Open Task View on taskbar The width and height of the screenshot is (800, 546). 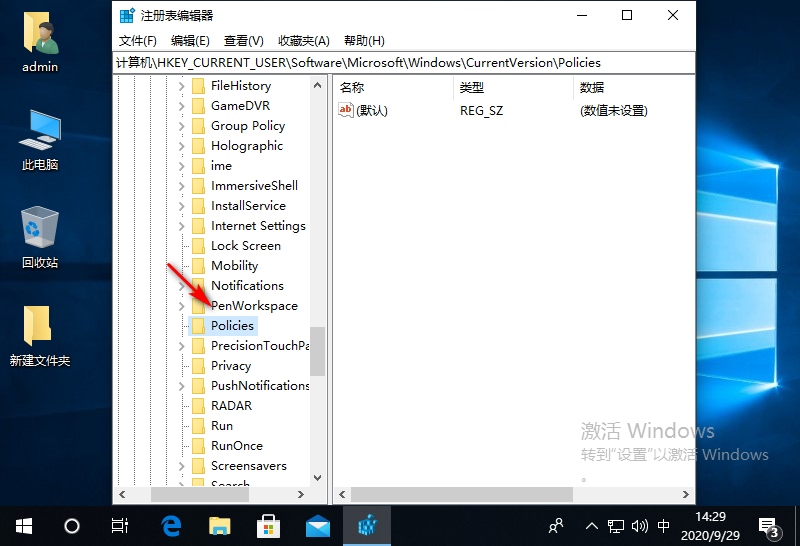click(x=120, y=526)
